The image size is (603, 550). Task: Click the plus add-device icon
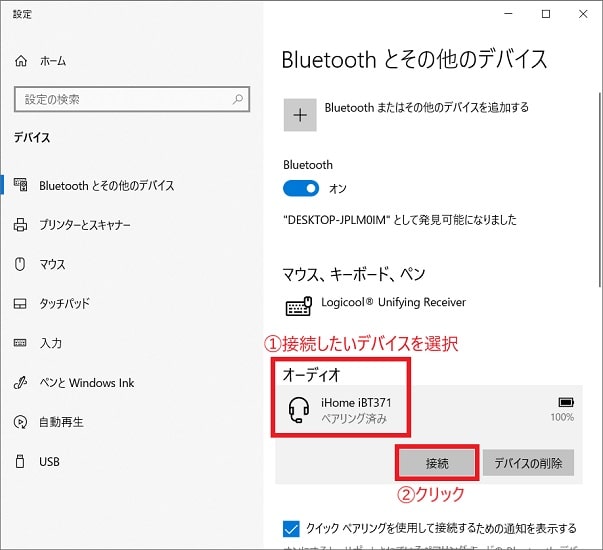[x=300, y=115]
